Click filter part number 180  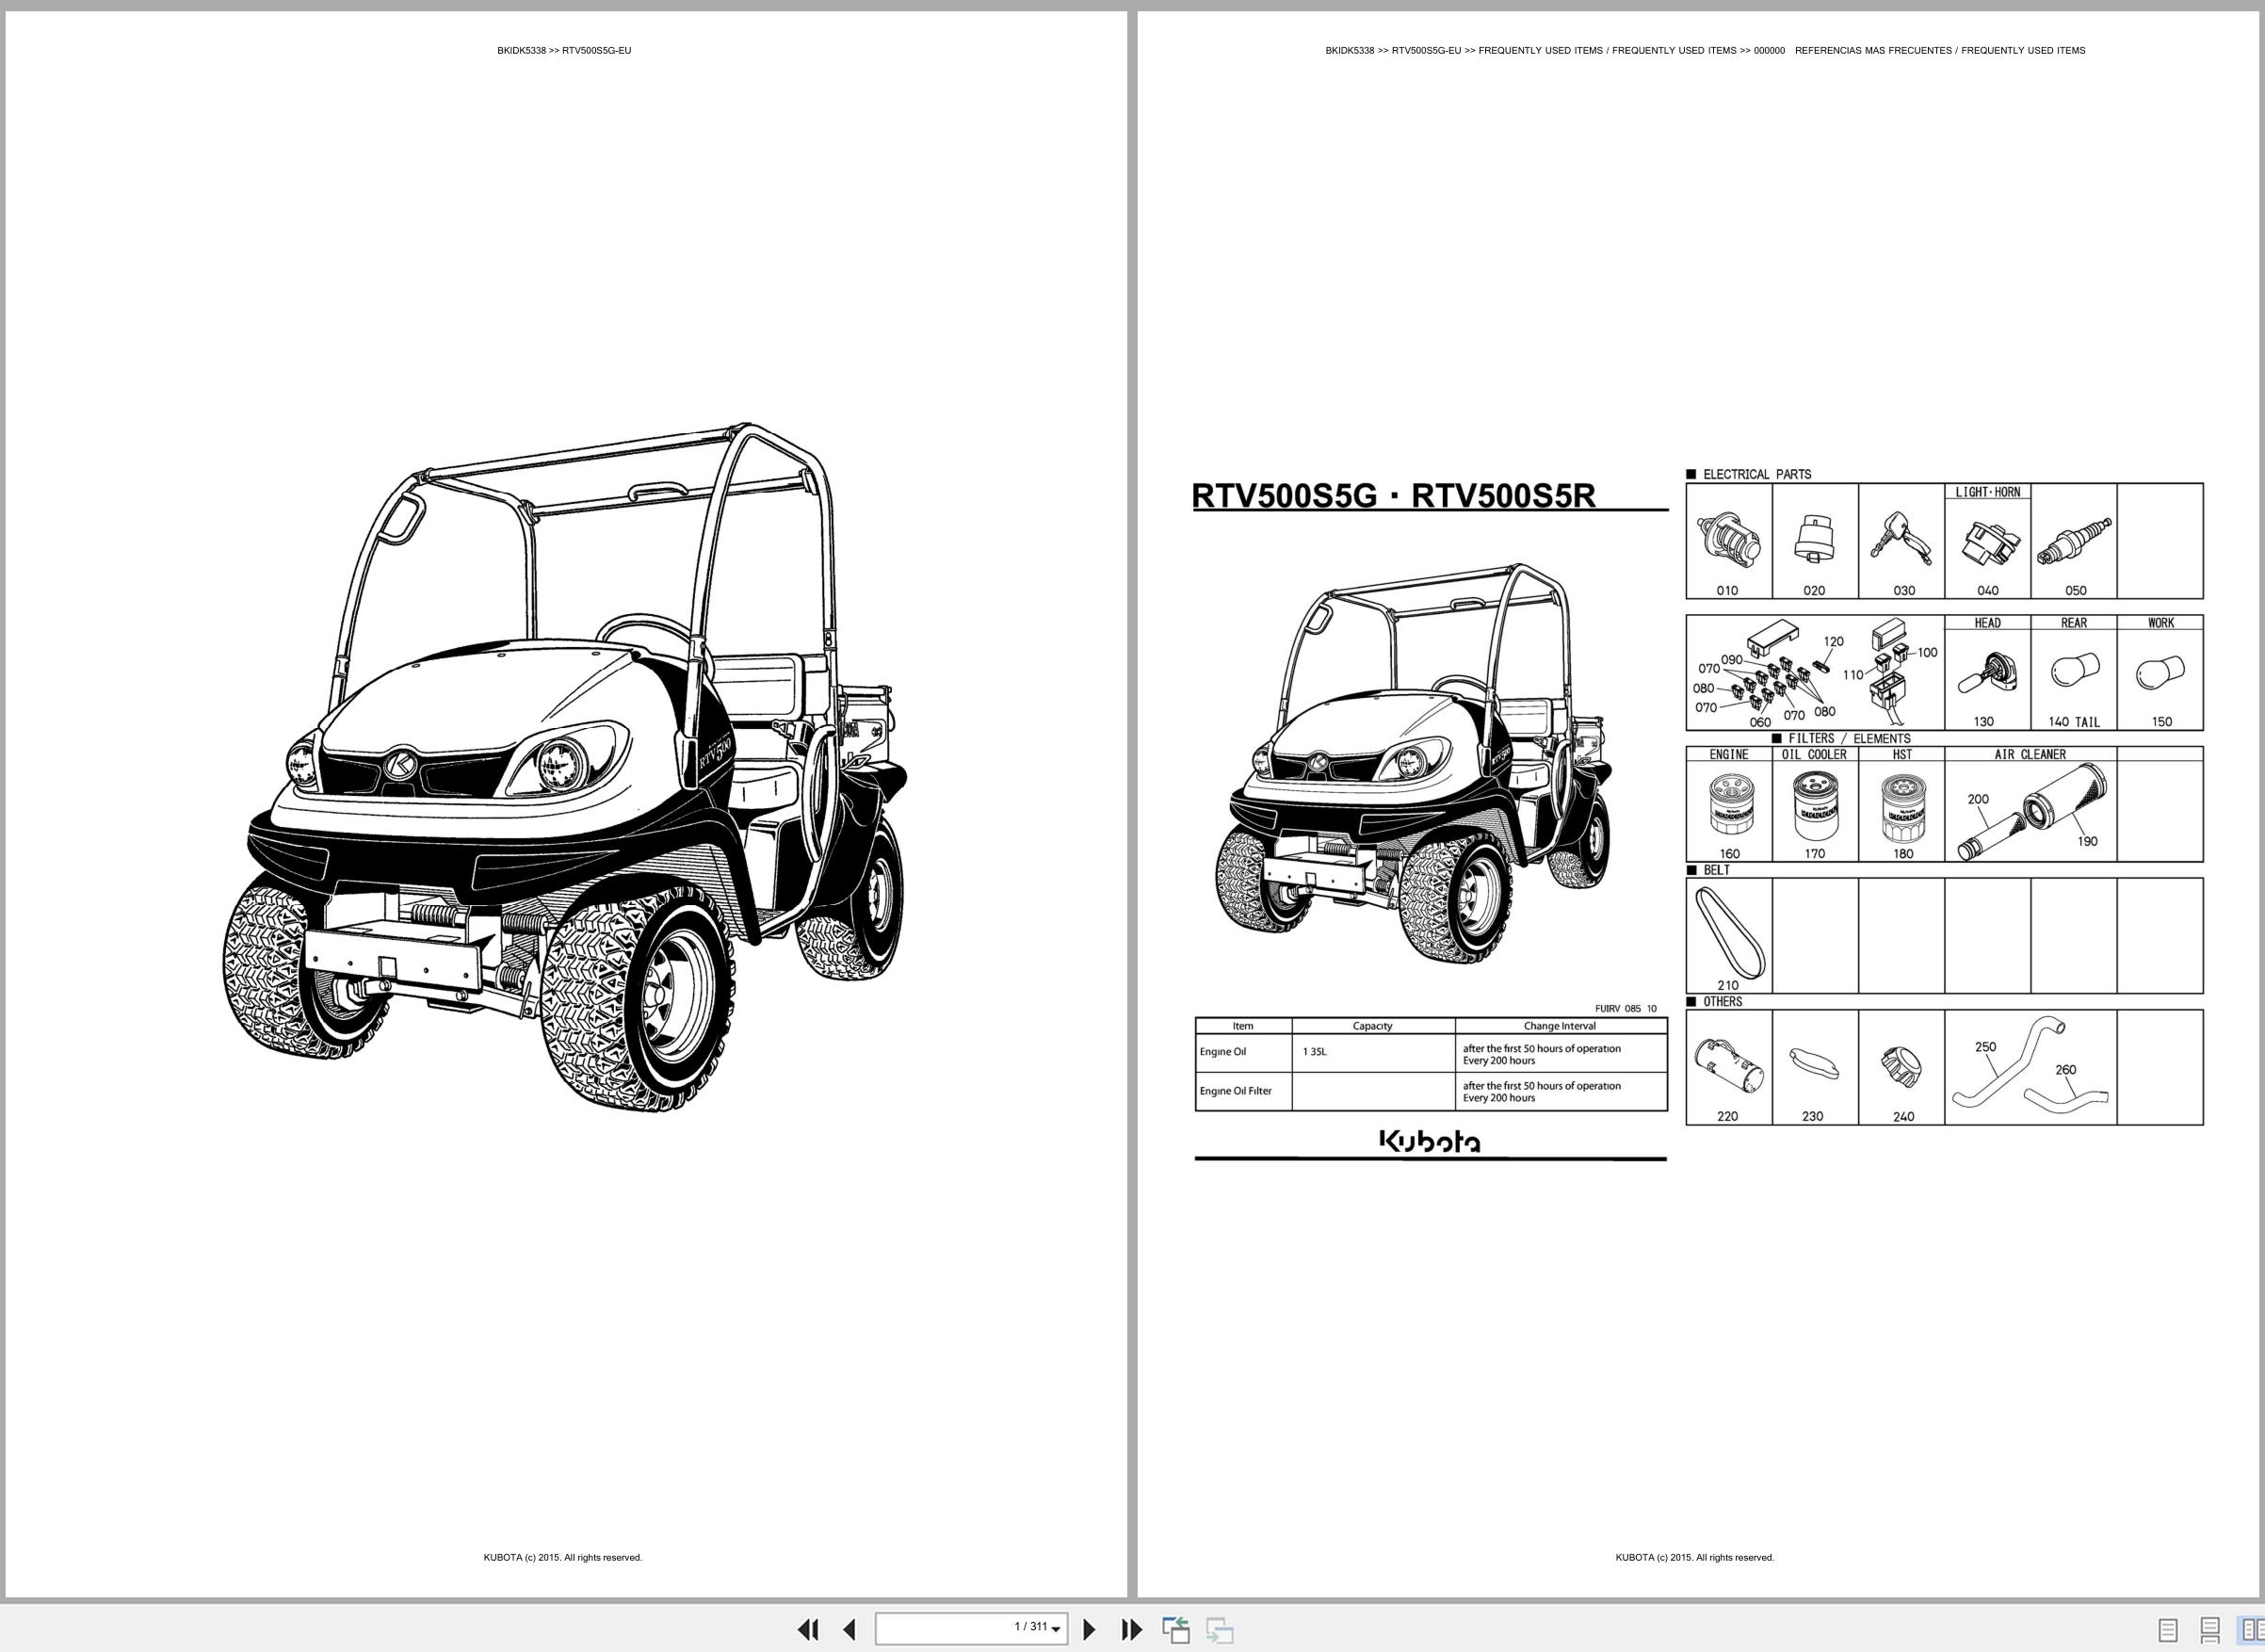click(x=1903, y=854)
